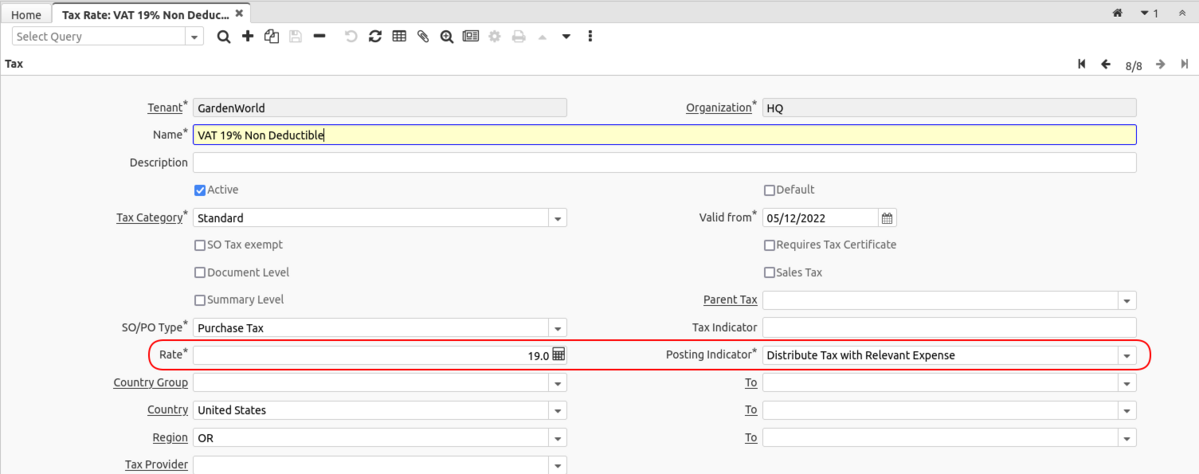1199x474 pixels.
Task: Refresh the record with the reload icon
Action: [x=375, y=36]
